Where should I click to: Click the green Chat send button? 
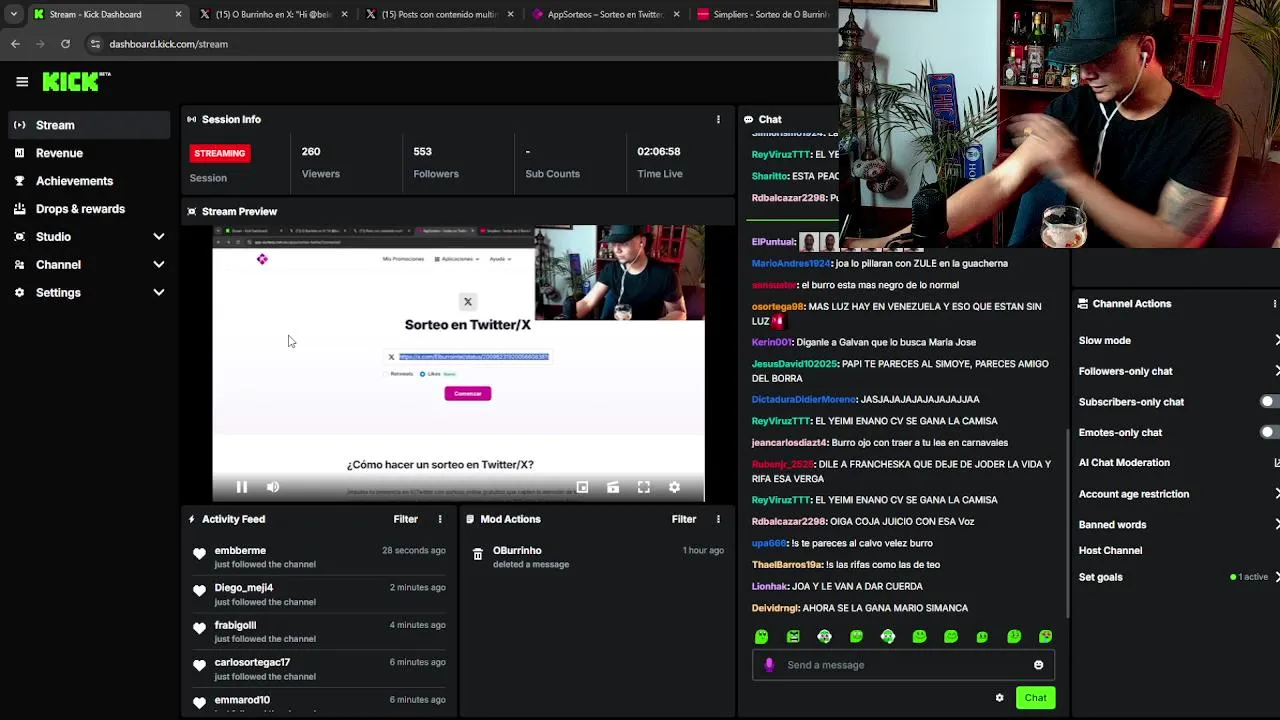click(1035, 698)
